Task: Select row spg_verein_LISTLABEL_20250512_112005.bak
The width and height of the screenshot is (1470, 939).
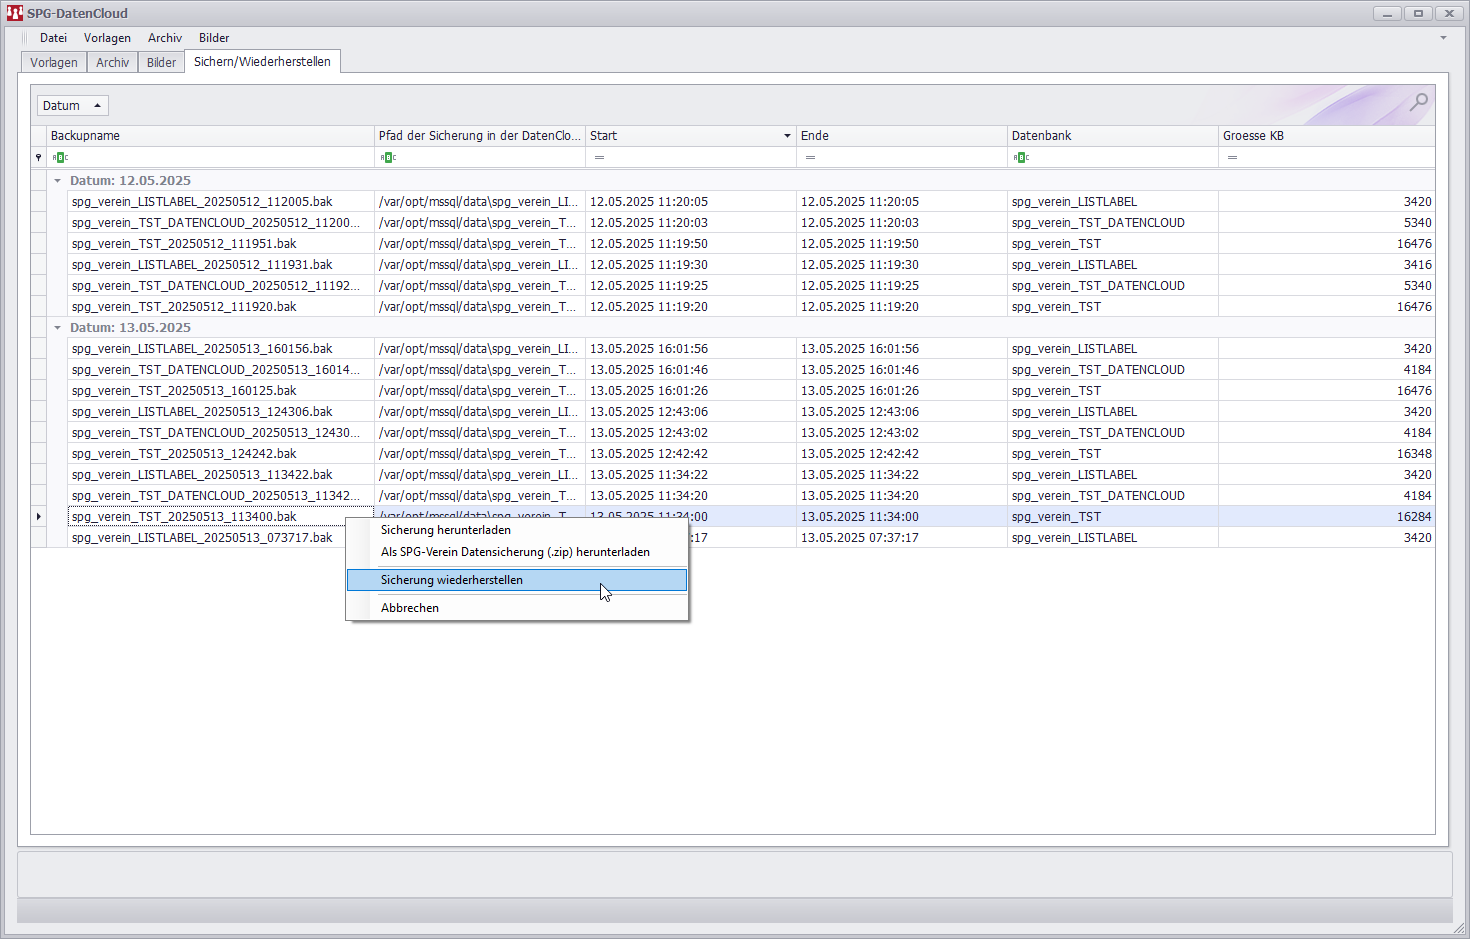Action: coord(740,202)
